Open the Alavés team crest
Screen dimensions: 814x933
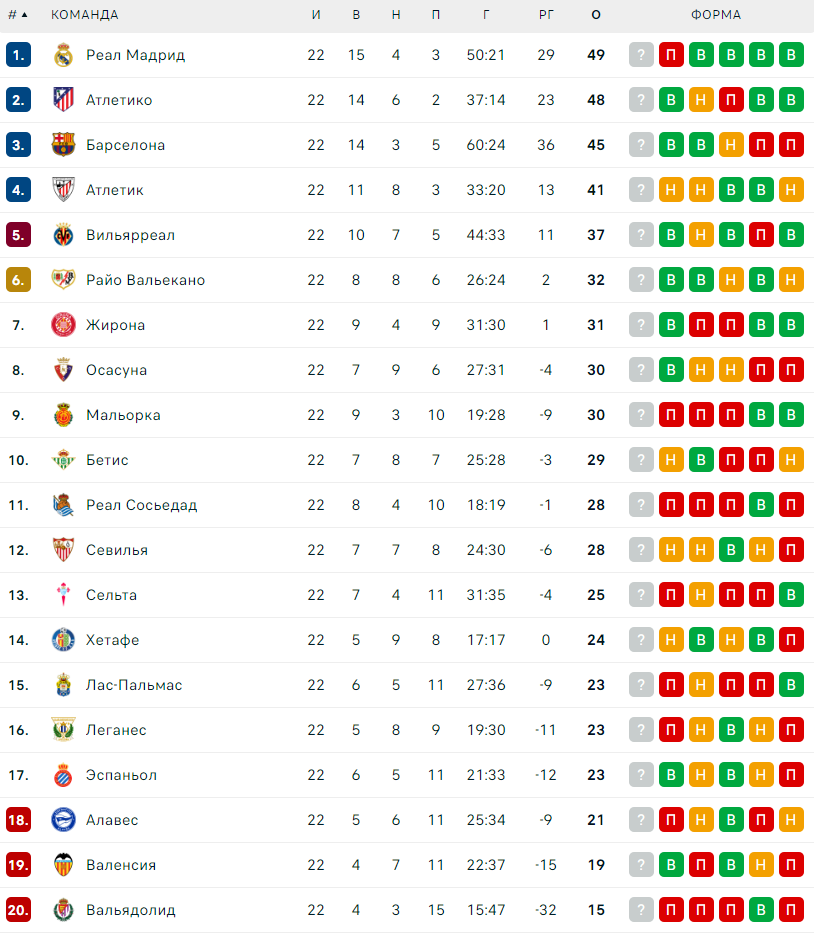(63, 820)
